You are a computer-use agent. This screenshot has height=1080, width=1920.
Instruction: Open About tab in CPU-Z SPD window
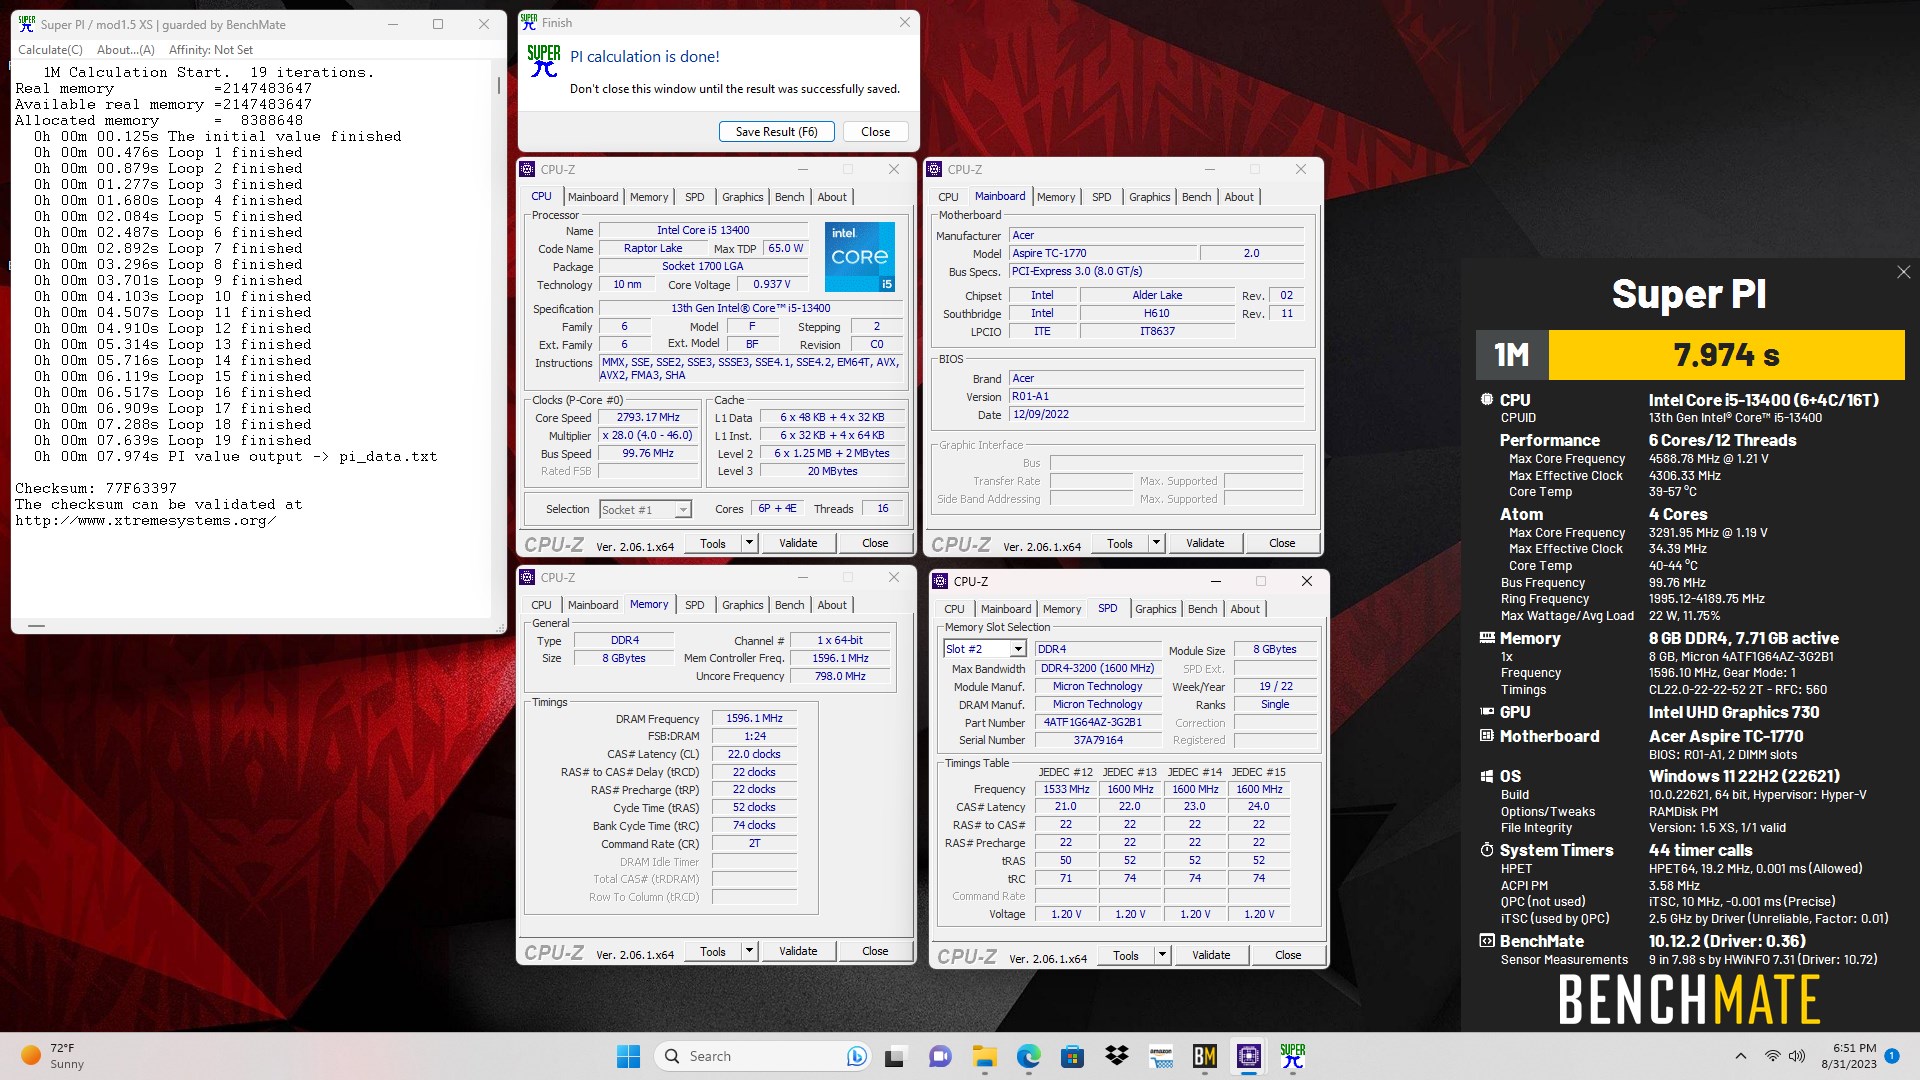[1245, 609]
